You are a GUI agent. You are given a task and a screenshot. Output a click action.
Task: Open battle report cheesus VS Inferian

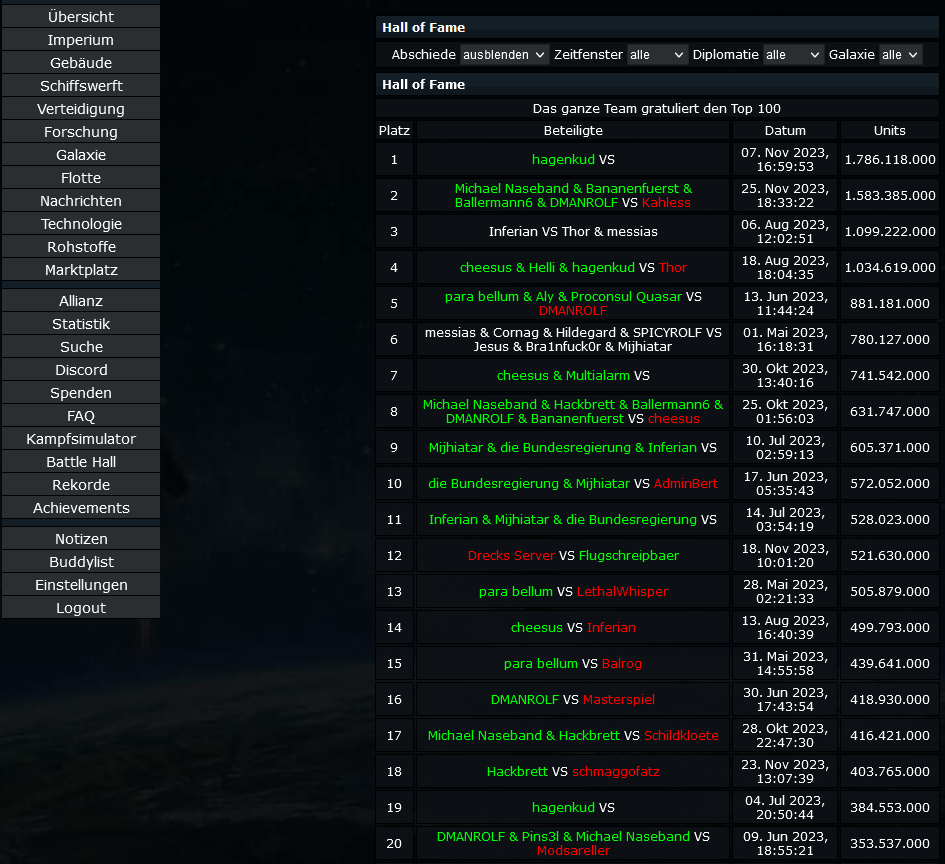pos(572,627)
